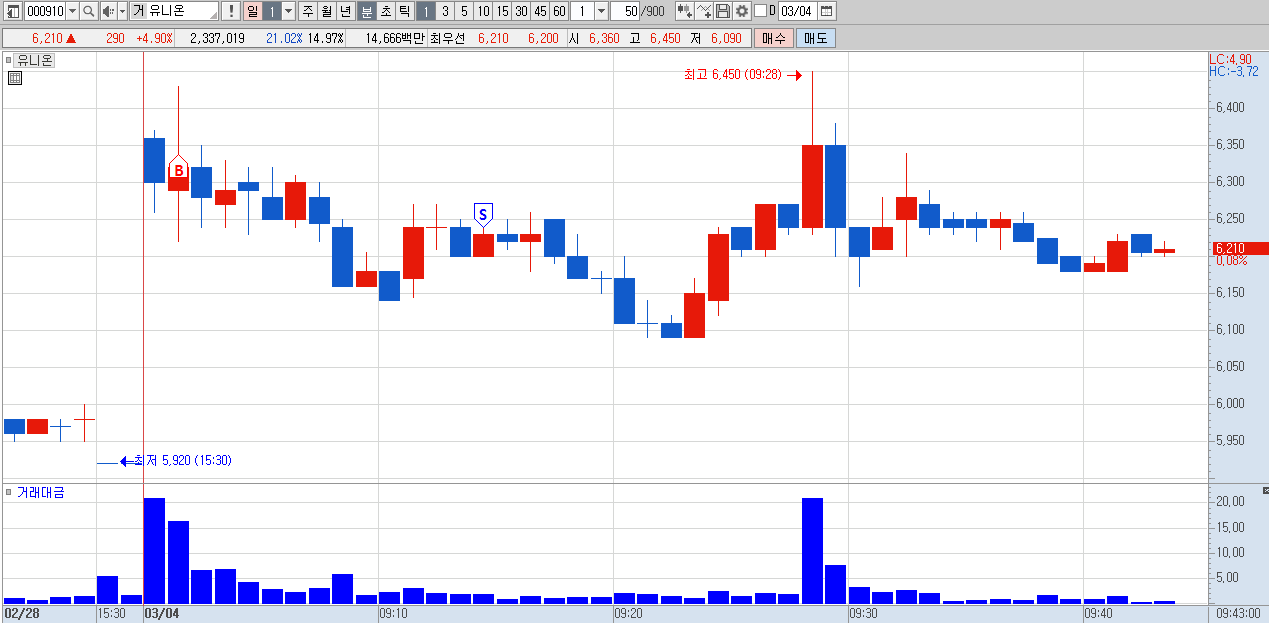Select the 5 minute interval tab
The height and width of the screenshot is (623, 1269).
pyautogui.click(x=464, y=11)
